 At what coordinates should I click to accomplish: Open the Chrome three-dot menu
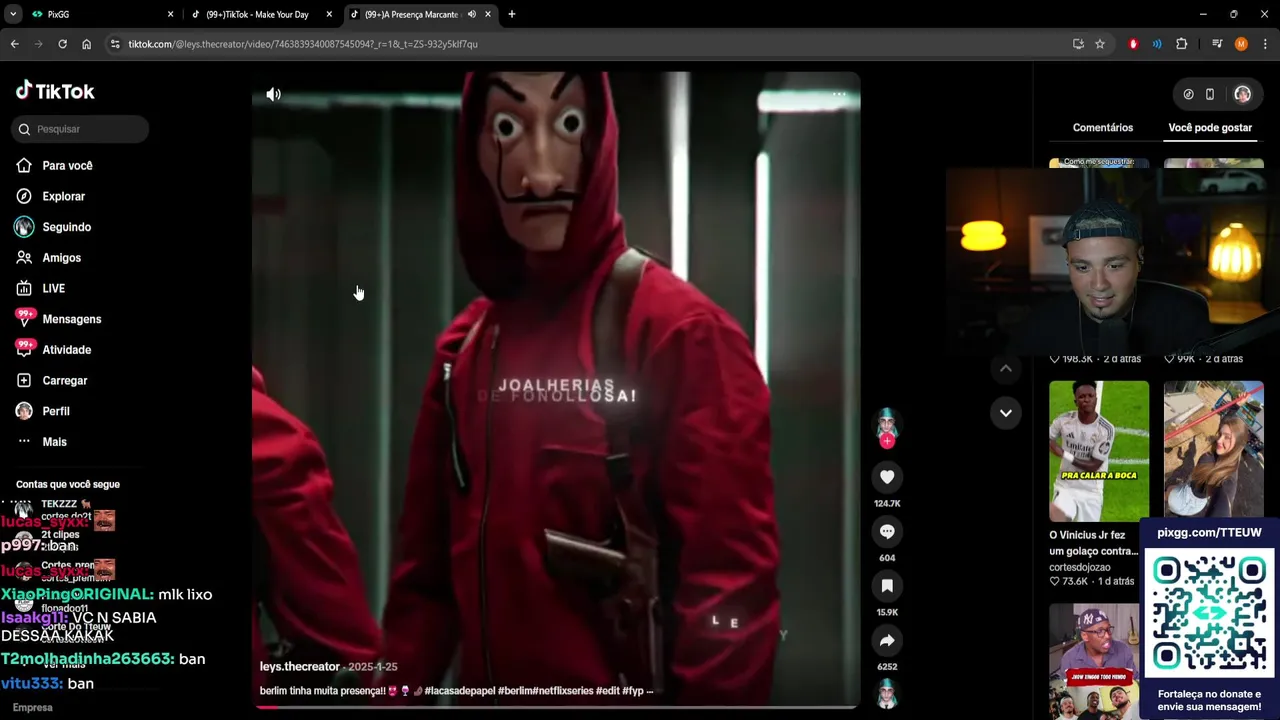coord(1265,44)
